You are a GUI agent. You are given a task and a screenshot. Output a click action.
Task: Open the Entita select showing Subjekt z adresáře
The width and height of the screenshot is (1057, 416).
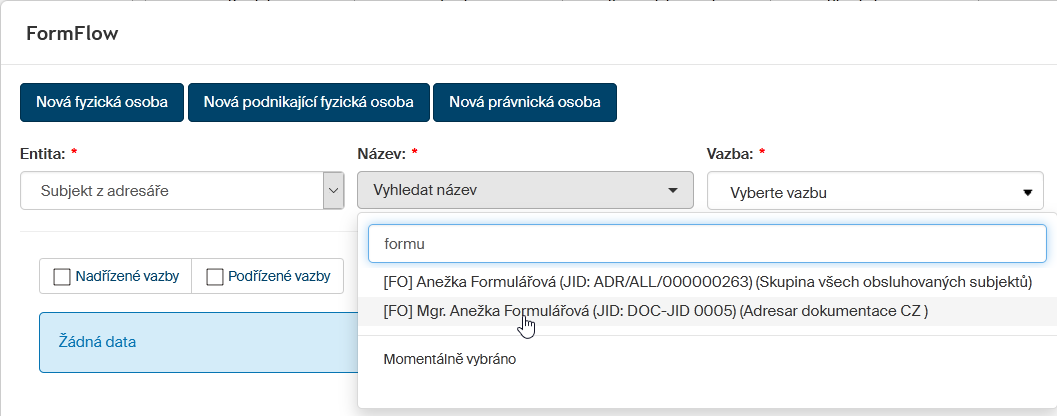172,190
